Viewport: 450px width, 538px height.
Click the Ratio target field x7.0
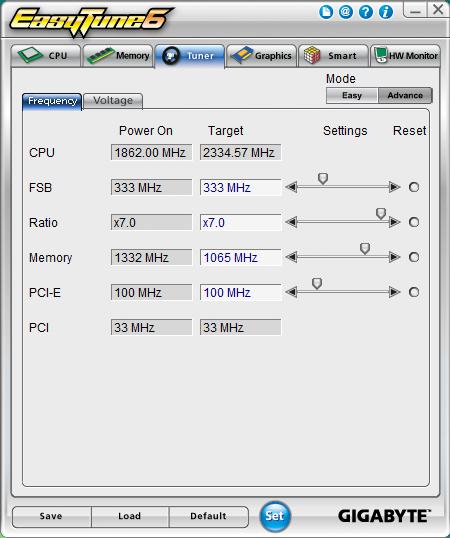coord(240,222)
